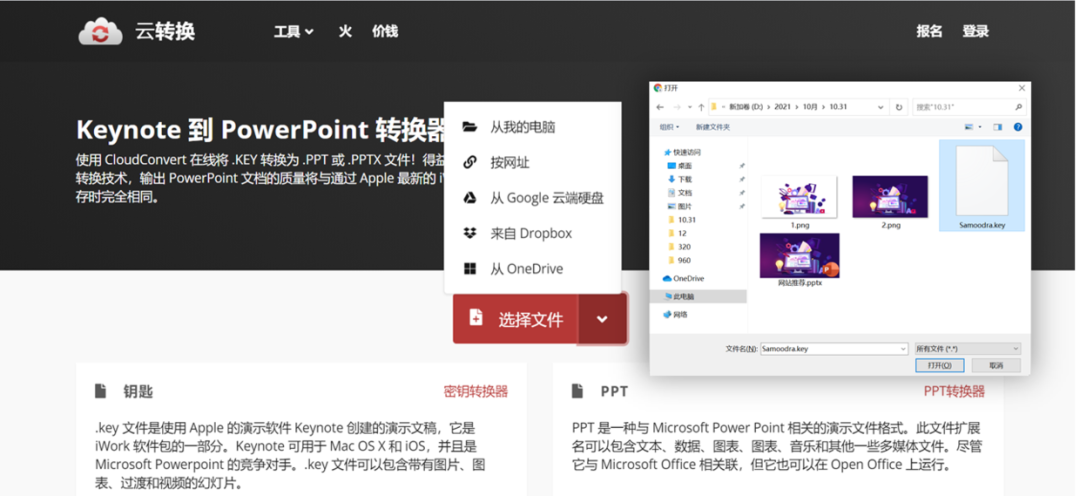The width and height of the screenshot is (1080, 496).
Task: Click the Google Drive triangle icon
Action: [x=470, y=198]
